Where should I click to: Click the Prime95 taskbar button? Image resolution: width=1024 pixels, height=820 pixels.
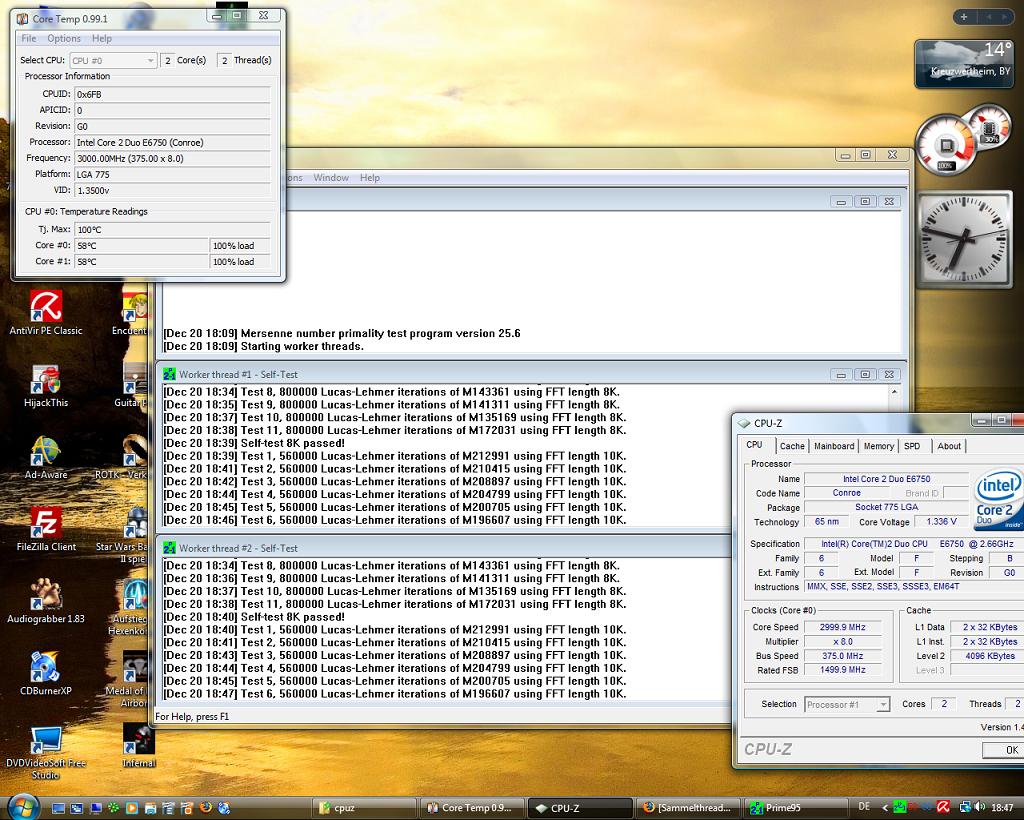796,808
